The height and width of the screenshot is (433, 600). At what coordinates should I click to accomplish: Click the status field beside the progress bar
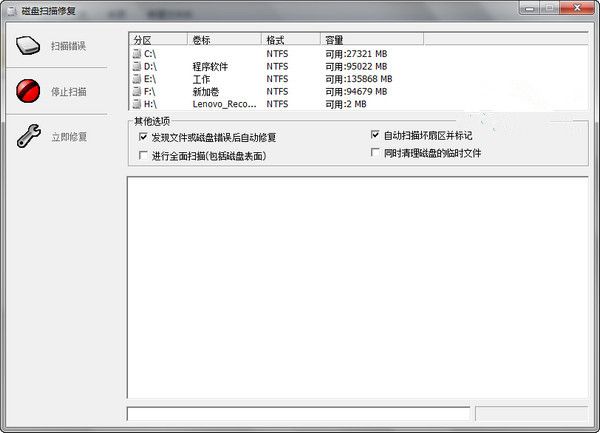[532, 414]
